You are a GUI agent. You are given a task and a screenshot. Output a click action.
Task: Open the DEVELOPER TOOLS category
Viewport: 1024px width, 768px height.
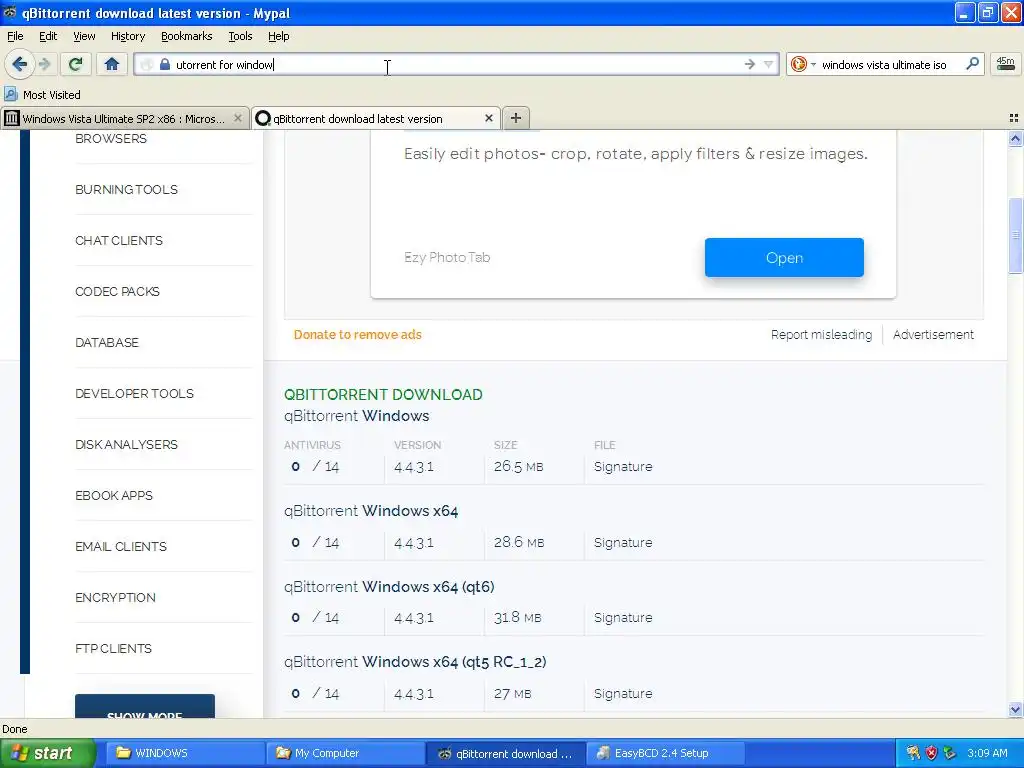(135, 393)
